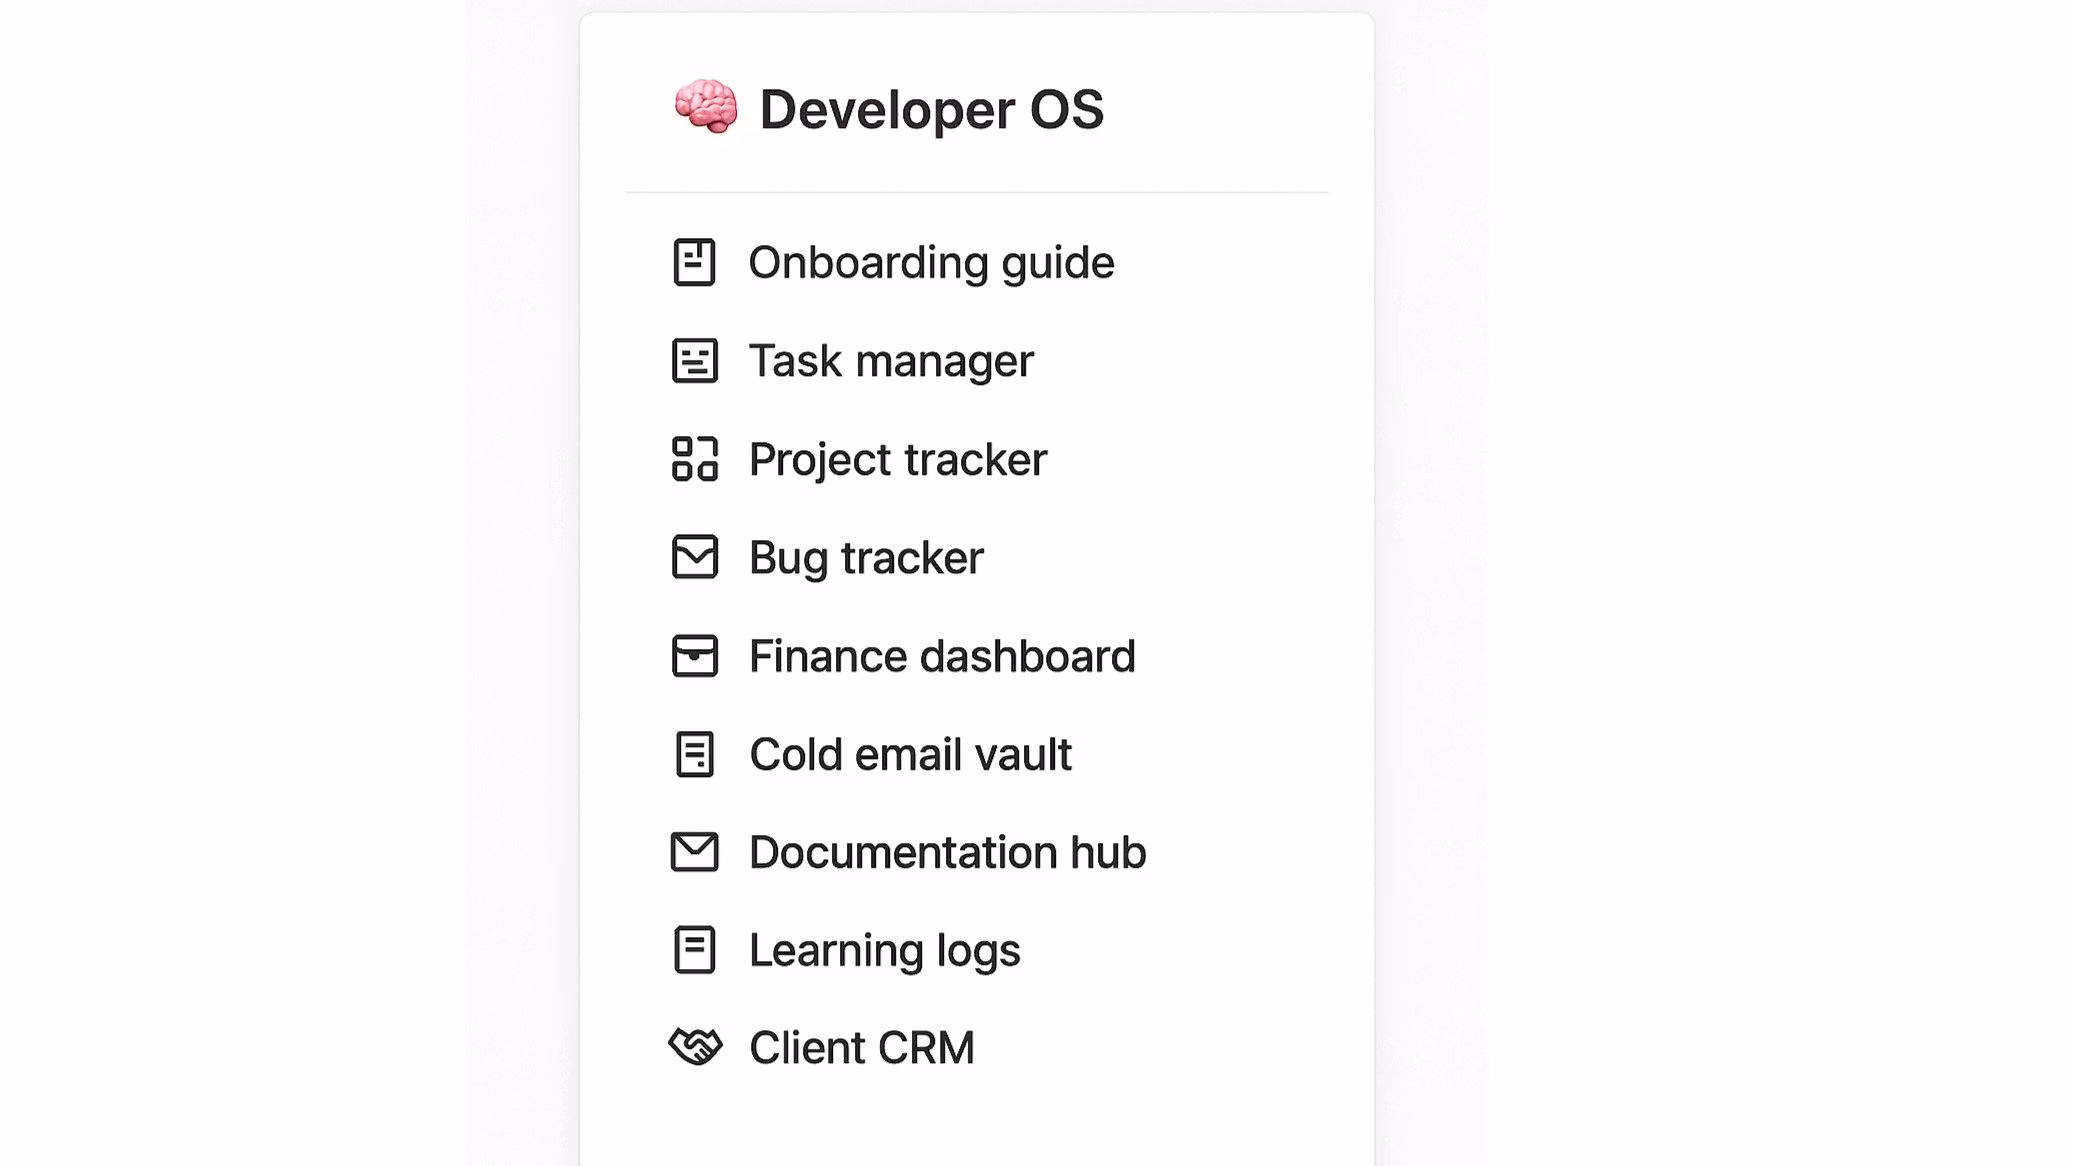
Task: Open the Cold email vault
Action: [910, 755]
